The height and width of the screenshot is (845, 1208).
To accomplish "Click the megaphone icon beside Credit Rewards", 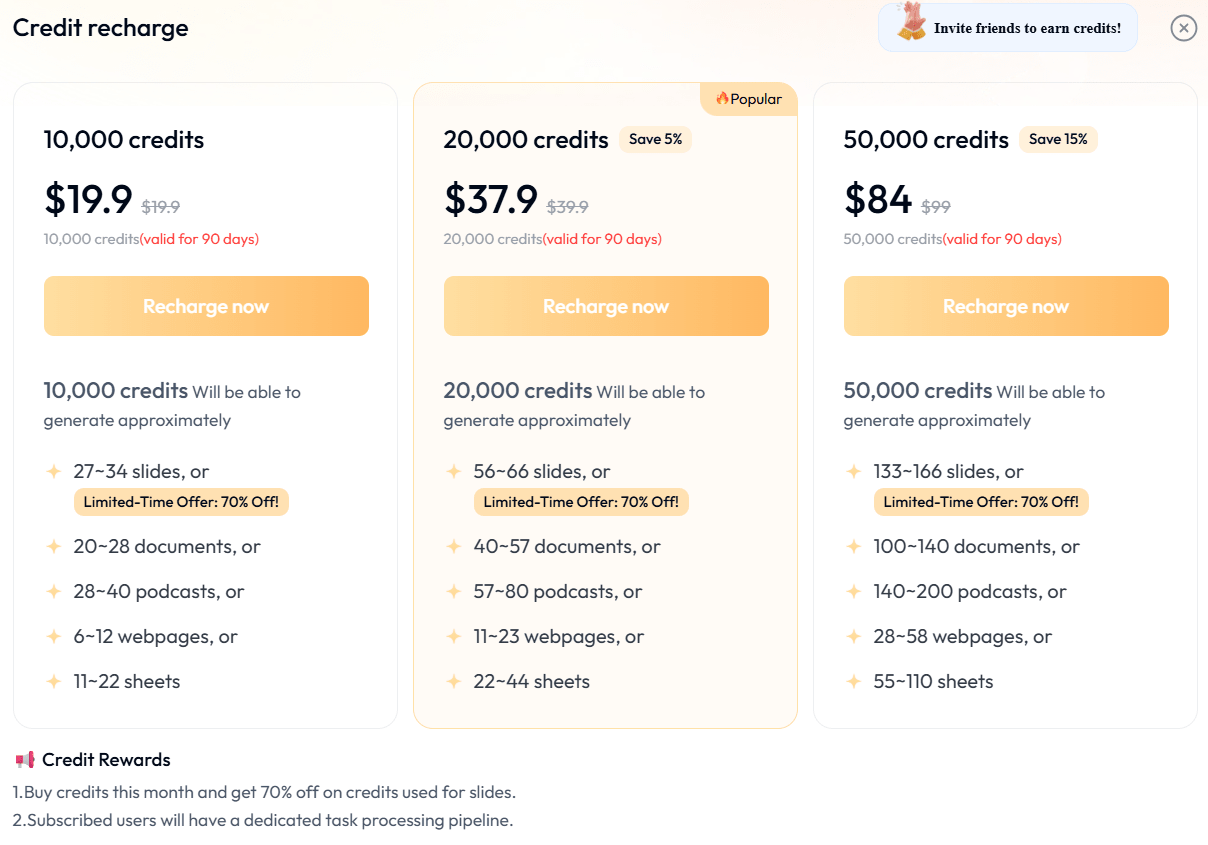I will [26, 760].
